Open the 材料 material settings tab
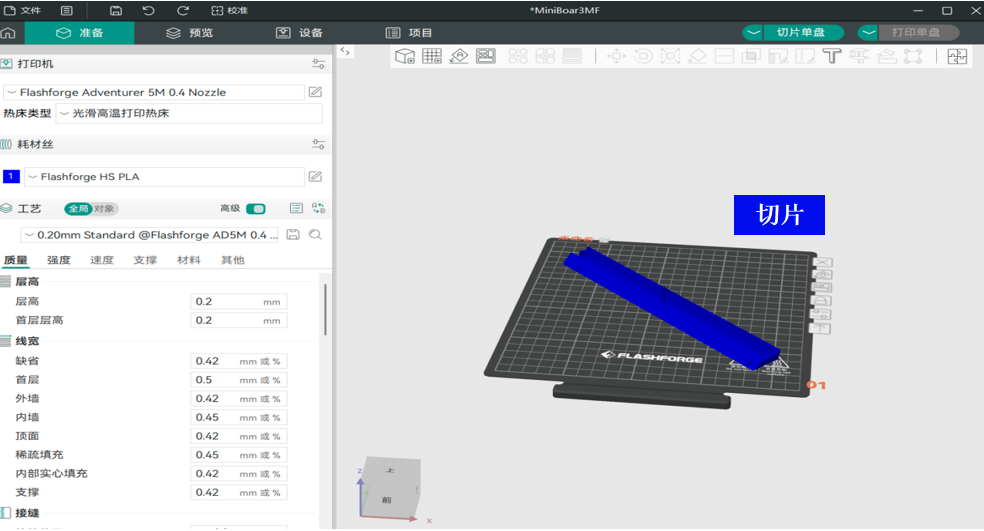This screenshot has width=984, height=531. [x=188, y=260]
